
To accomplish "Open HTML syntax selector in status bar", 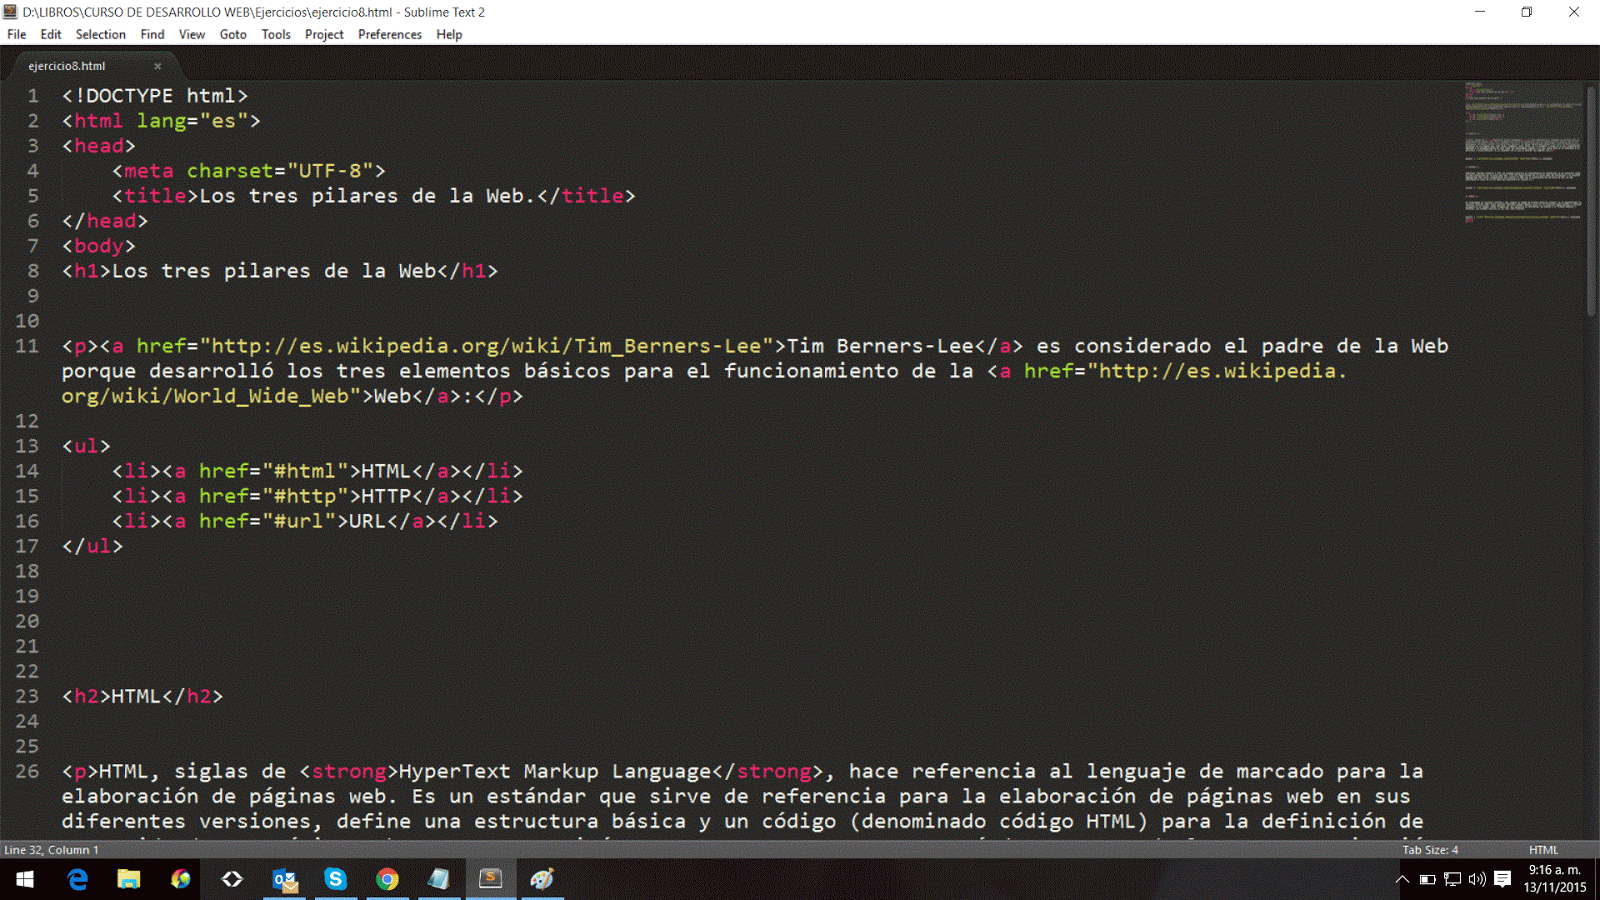I will pyautogui.click(x=1543, y=850).
